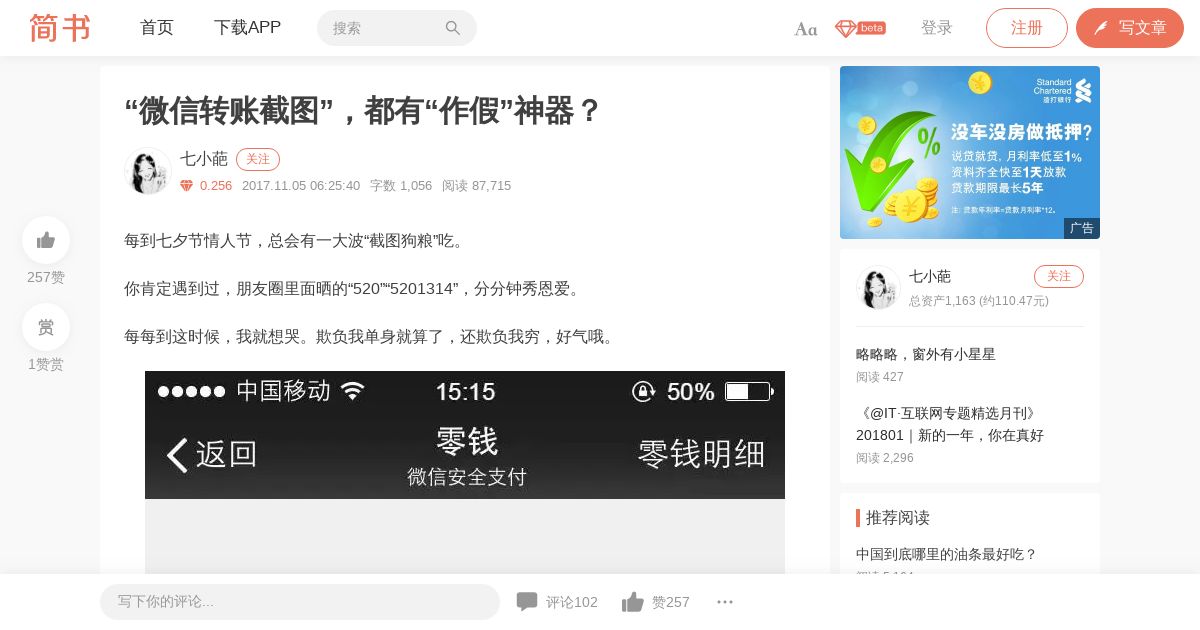Click the 写下你的评论 comment input box
The image size is (1200, 630).
300,602
